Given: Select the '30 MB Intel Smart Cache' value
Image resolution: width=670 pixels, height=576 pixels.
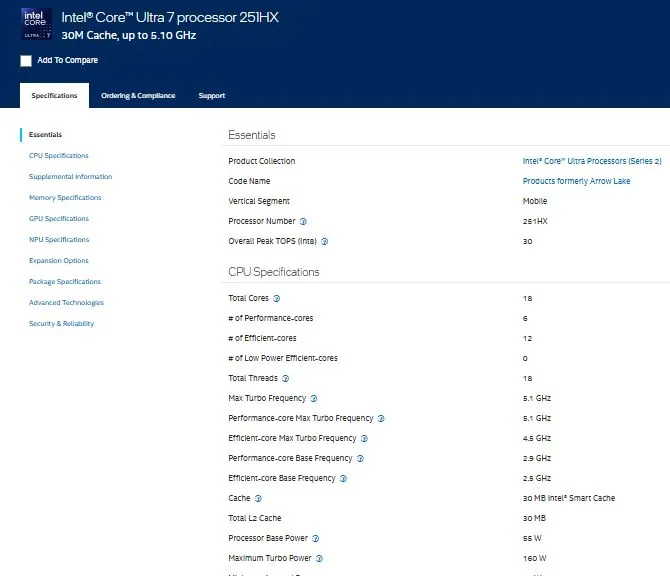Looking at the screenshot, I should point(569,498).
